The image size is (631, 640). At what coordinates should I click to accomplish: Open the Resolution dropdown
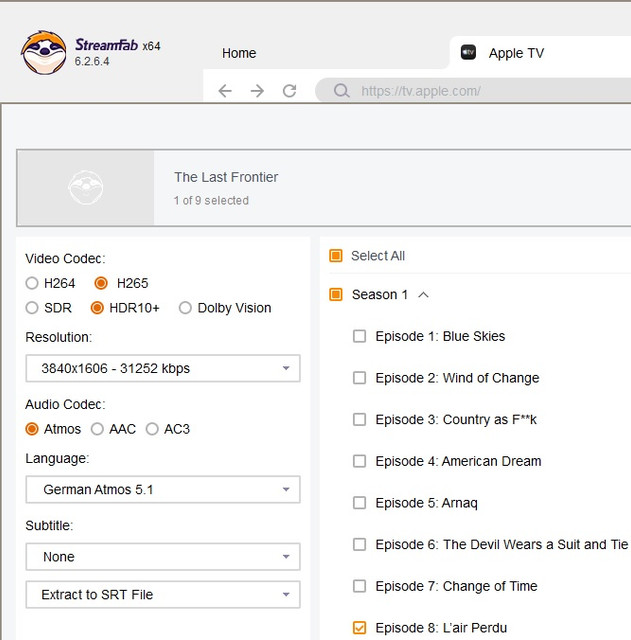tap(162, 368)
